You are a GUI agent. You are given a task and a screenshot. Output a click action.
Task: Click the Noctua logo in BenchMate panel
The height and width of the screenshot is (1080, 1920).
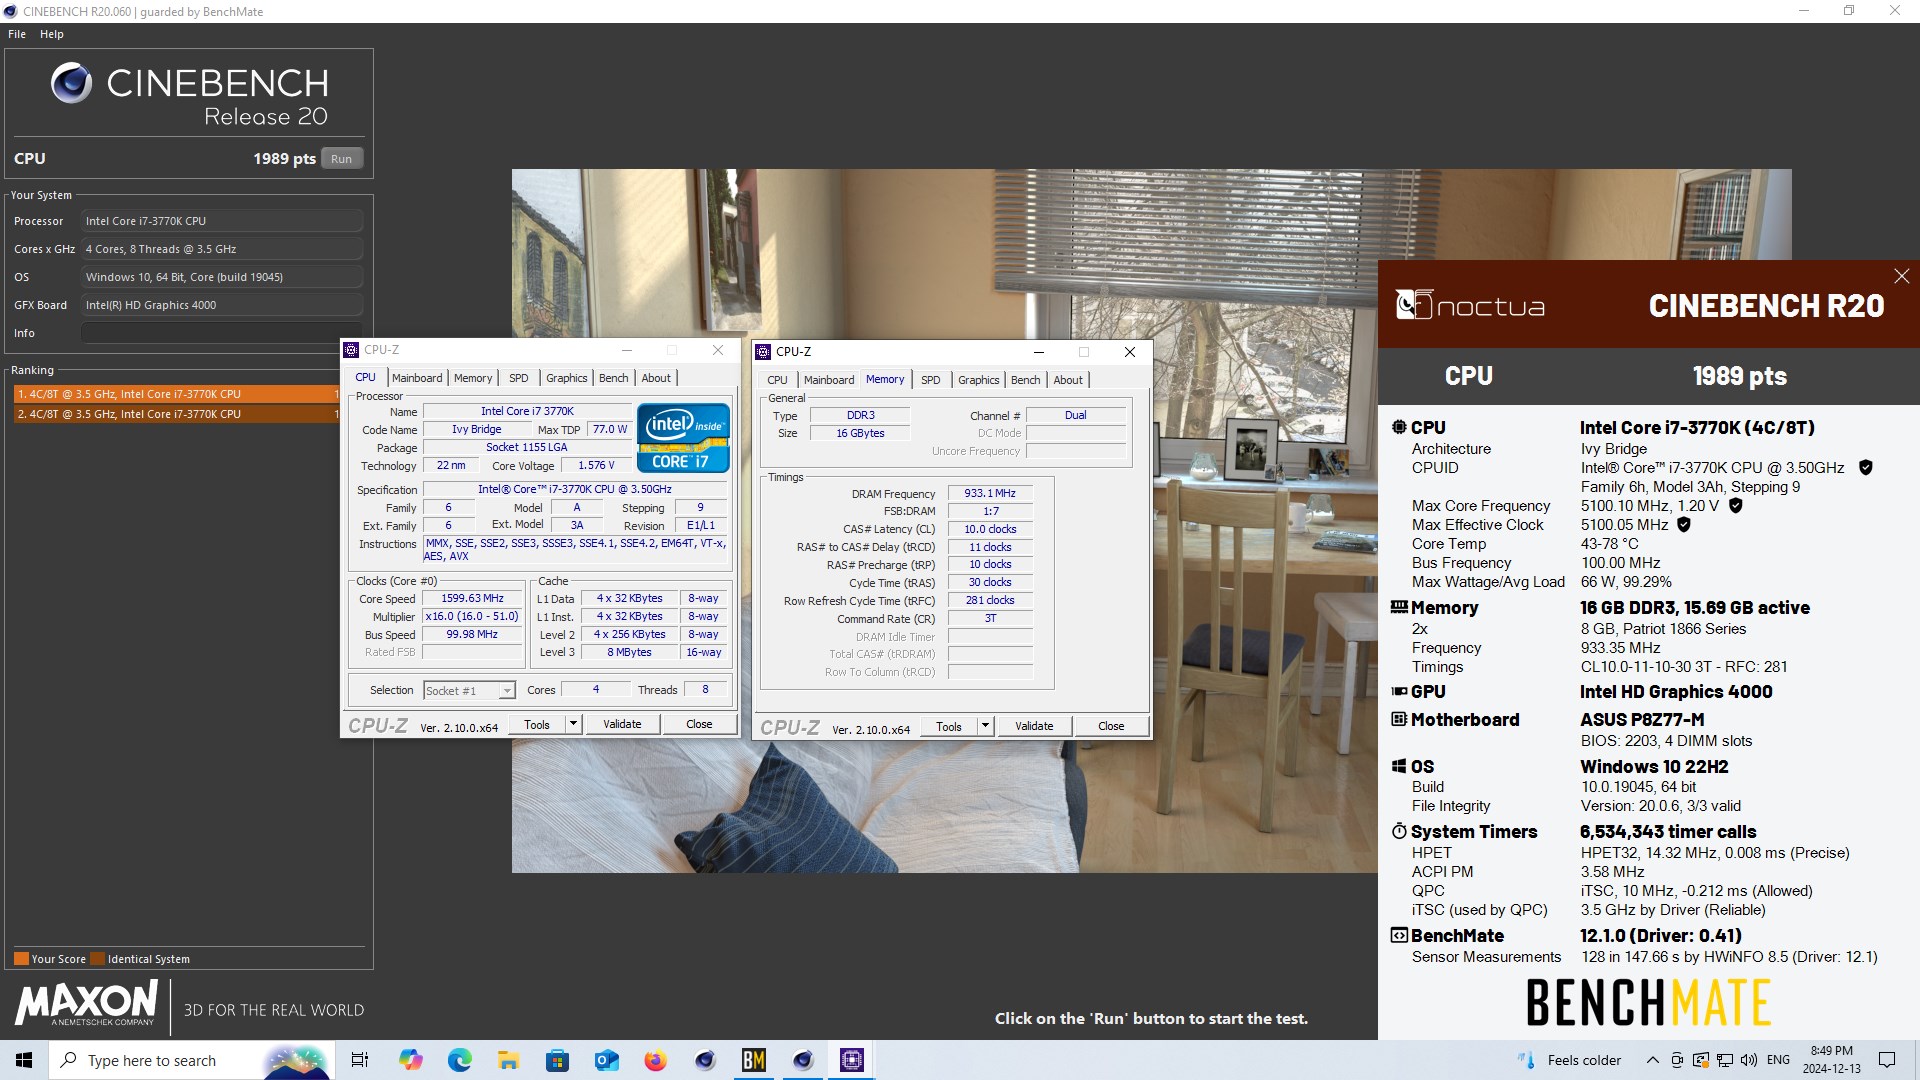pyautogui.click(x=1470, y=305)
